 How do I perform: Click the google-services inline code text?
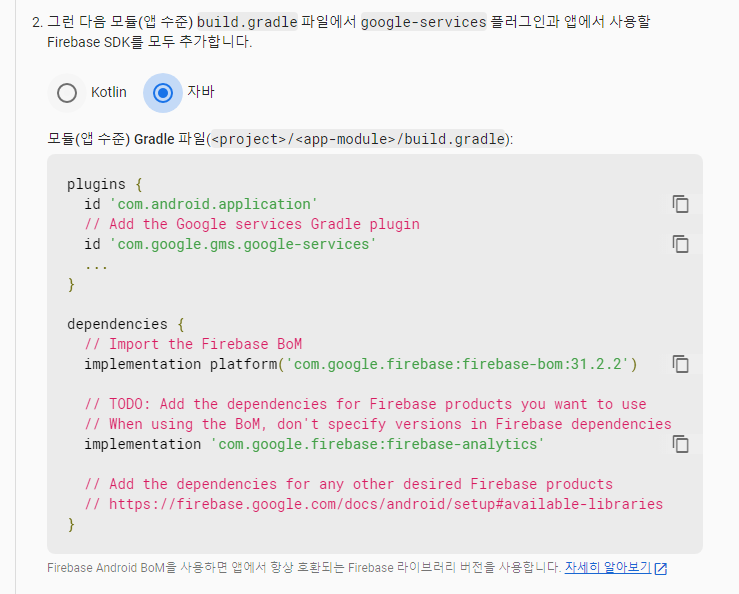(x=423, y=22)
